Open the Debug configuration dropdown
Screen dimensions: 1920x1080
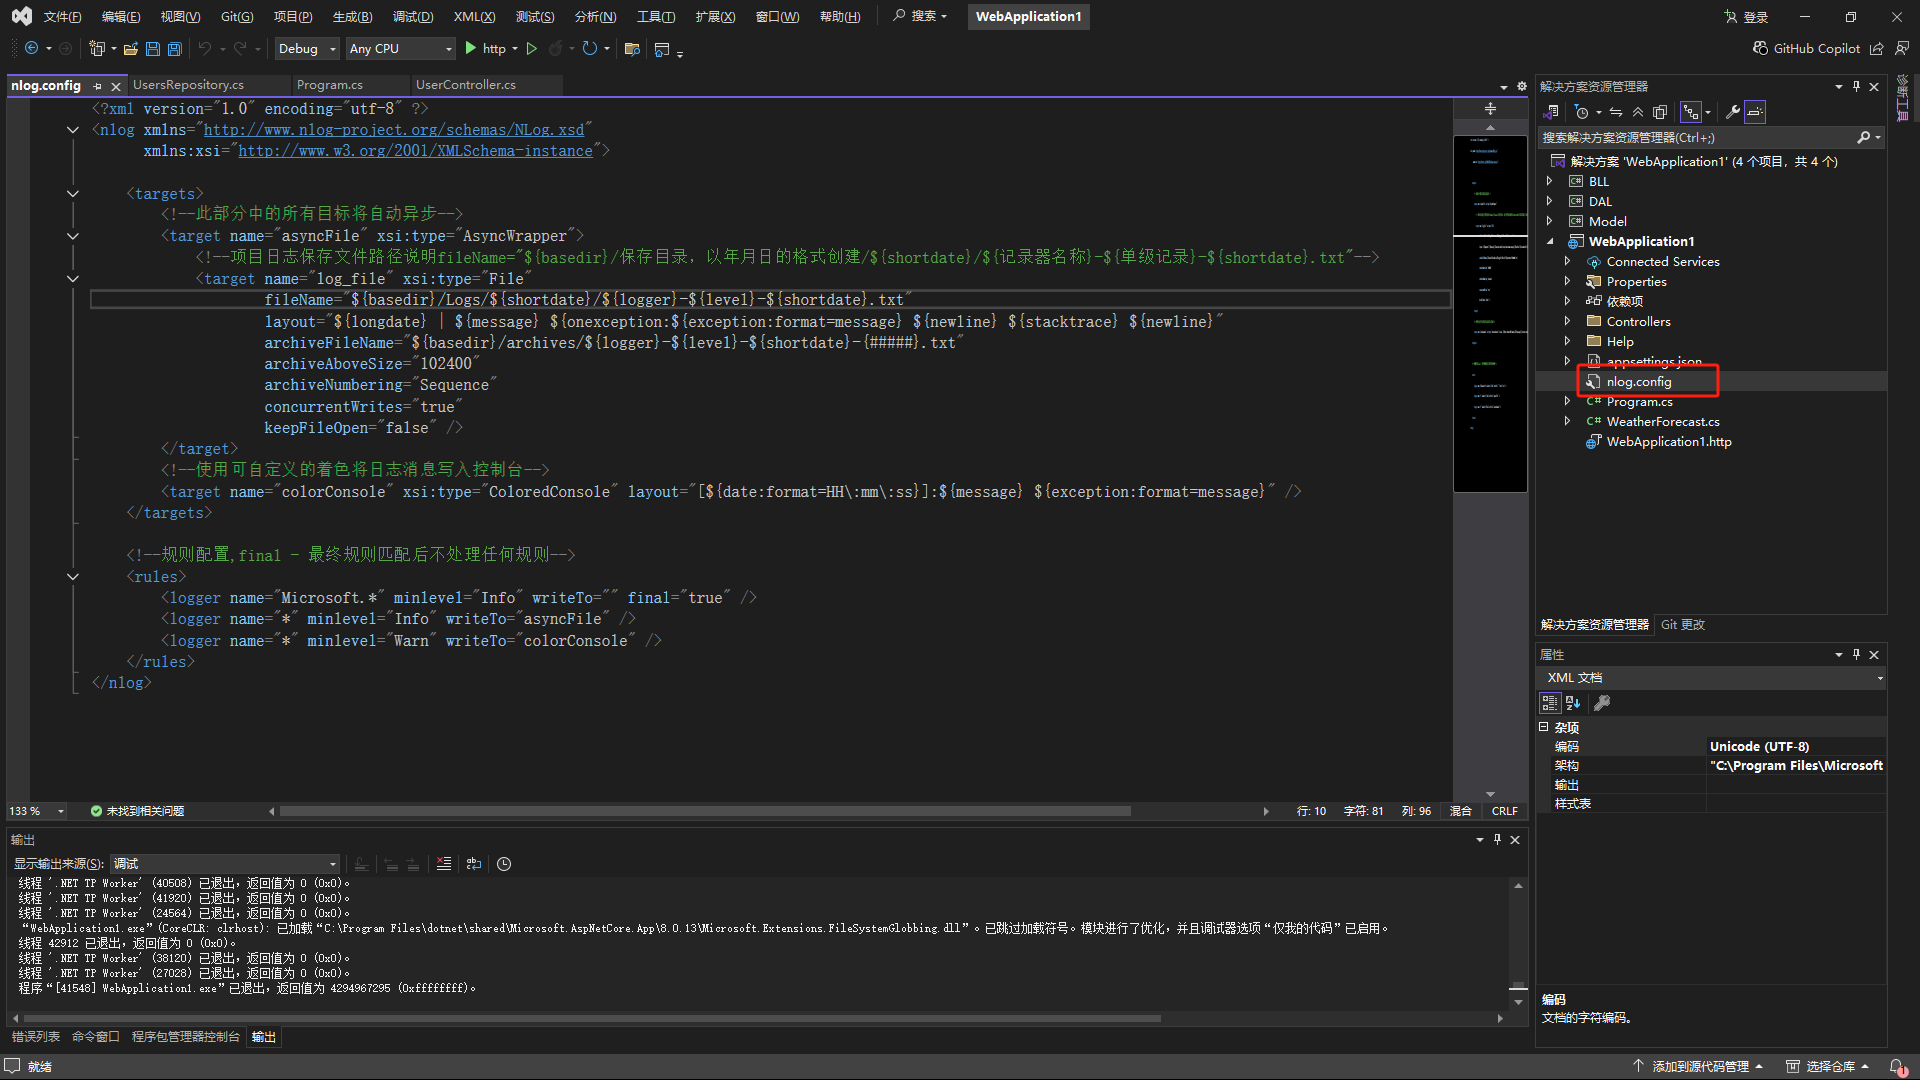(x=307, y=49)
